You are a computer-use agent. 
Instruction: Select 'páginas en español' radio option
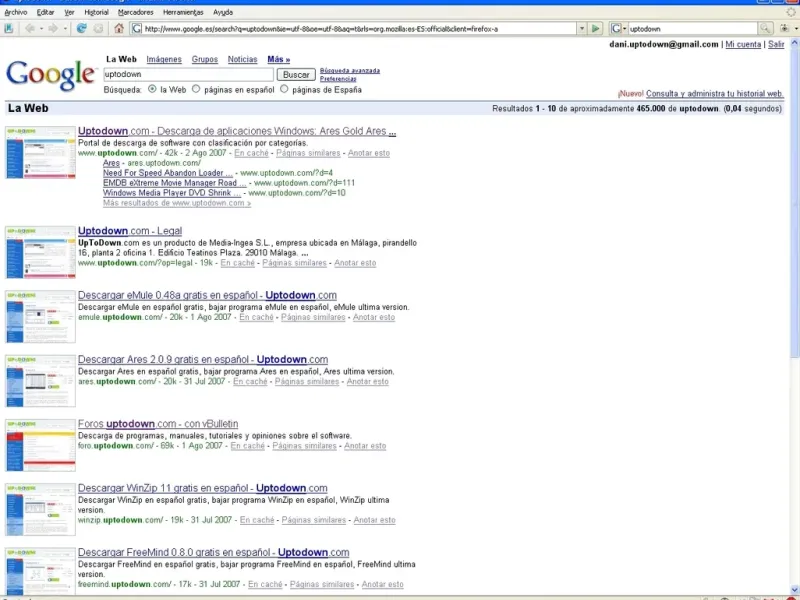[196, 89]
